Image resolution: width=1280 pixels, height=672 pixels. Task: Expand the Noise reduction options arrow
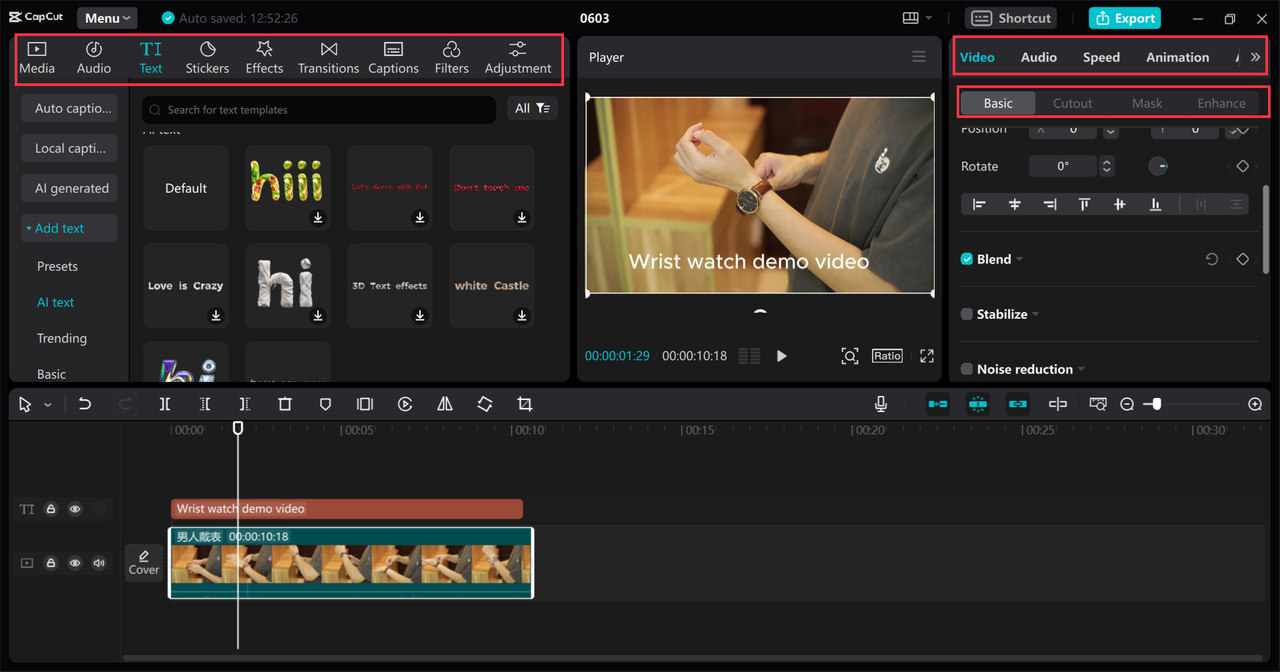coord(1081,370)
